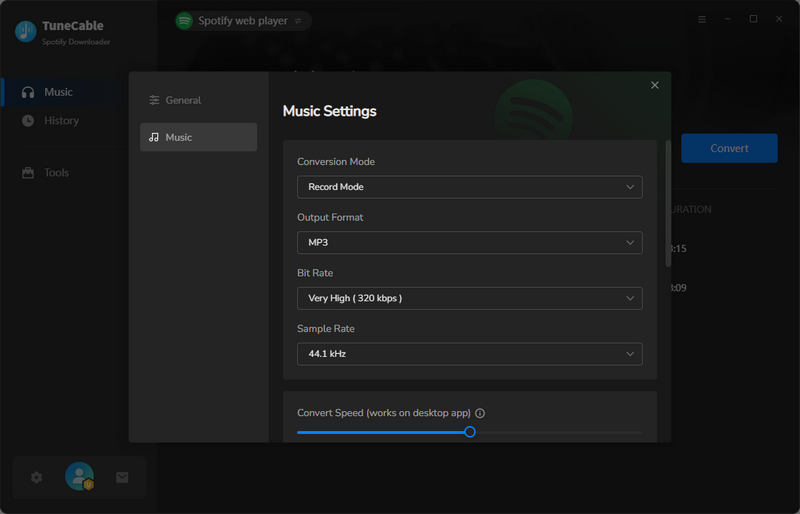Click the TuneCable logo icon

coord(25,32)
